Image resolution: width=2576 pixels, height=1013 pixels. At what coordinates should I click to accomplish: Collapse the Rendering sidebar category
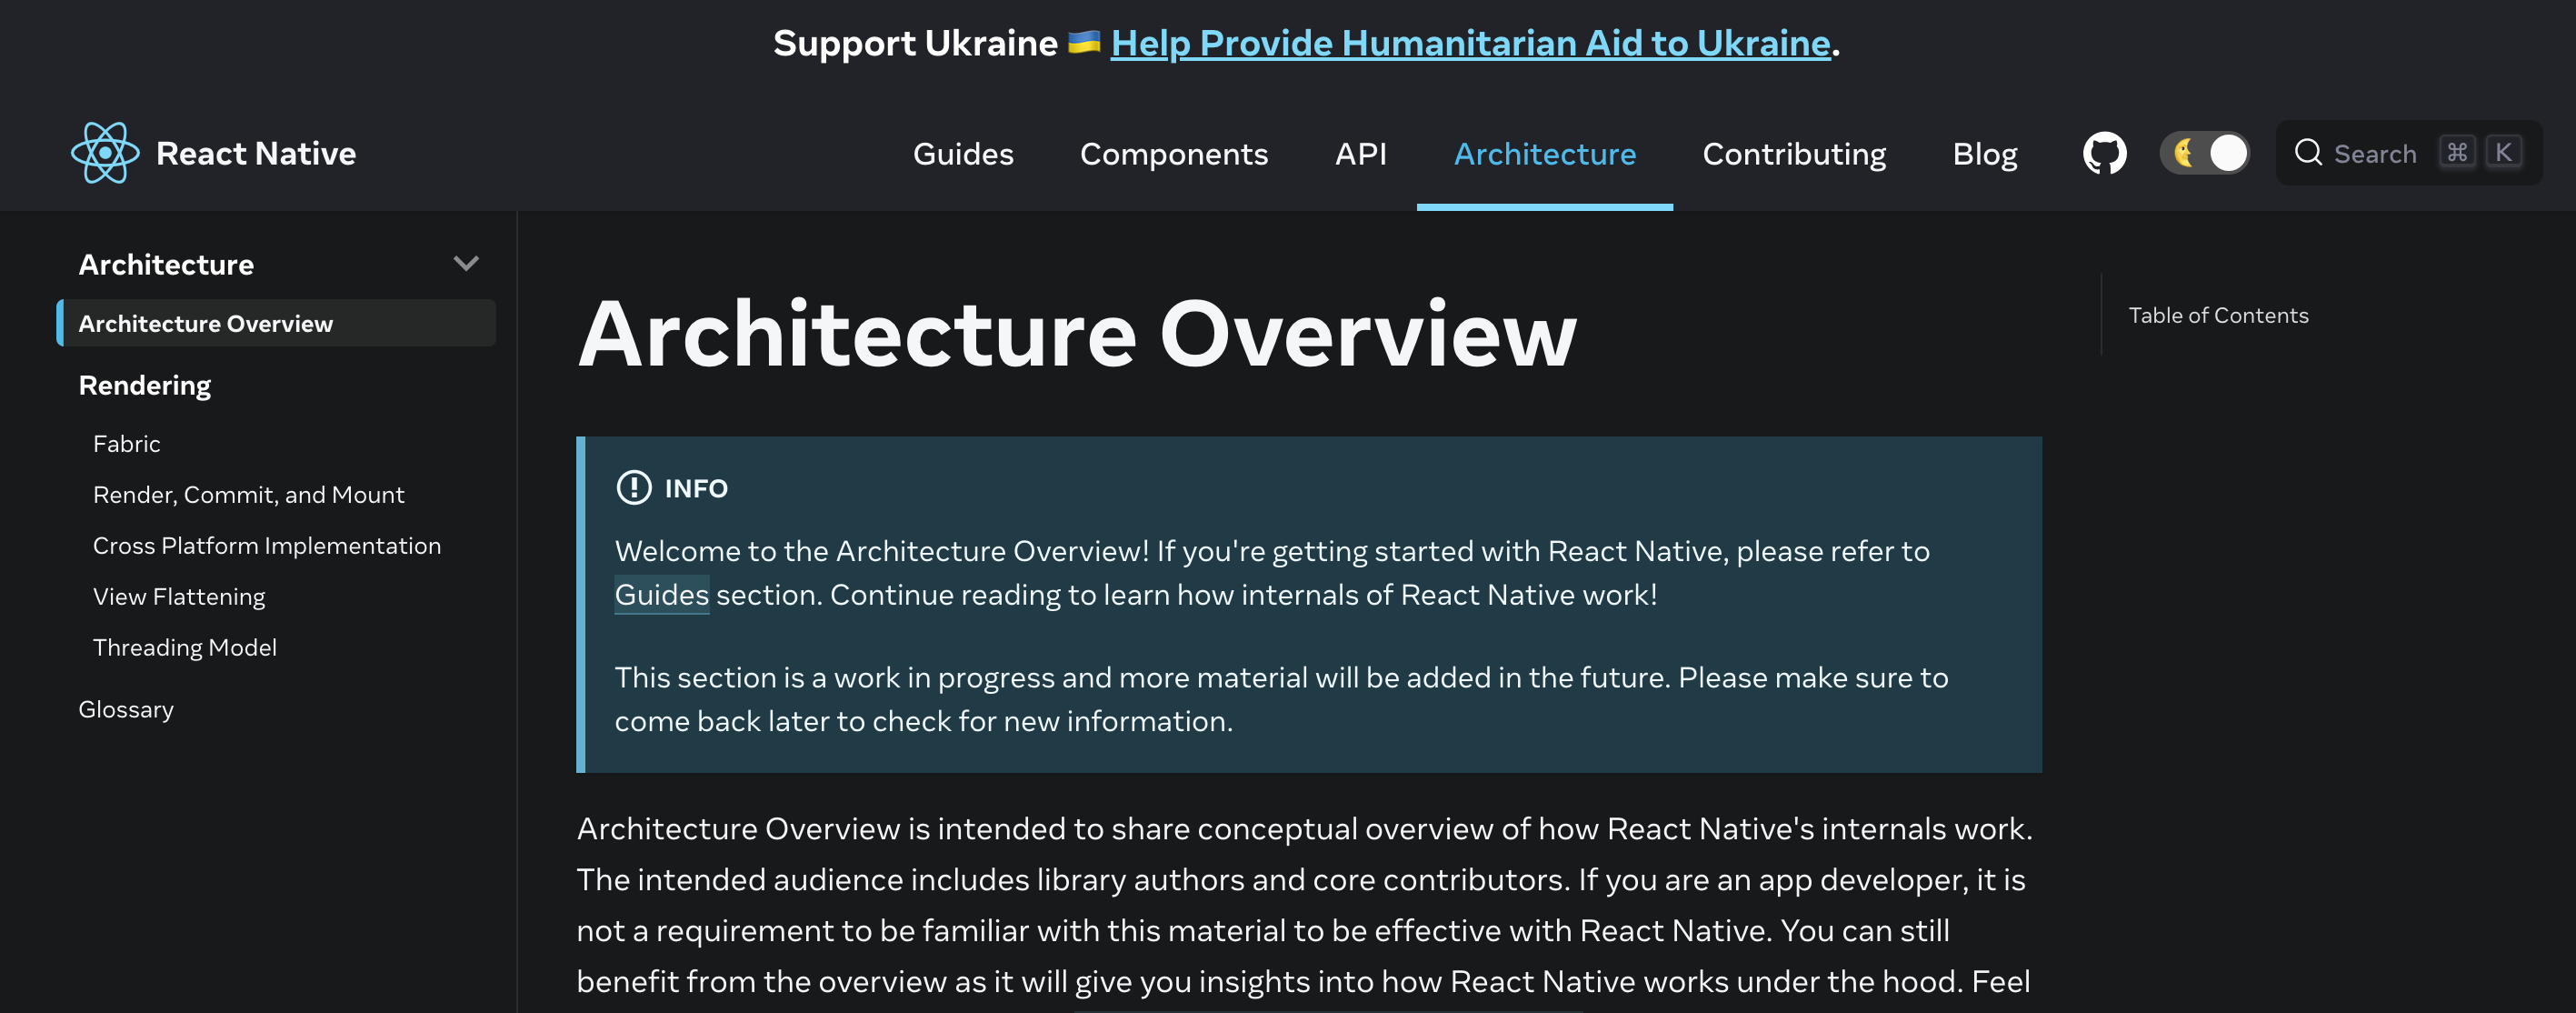[145, 385]
